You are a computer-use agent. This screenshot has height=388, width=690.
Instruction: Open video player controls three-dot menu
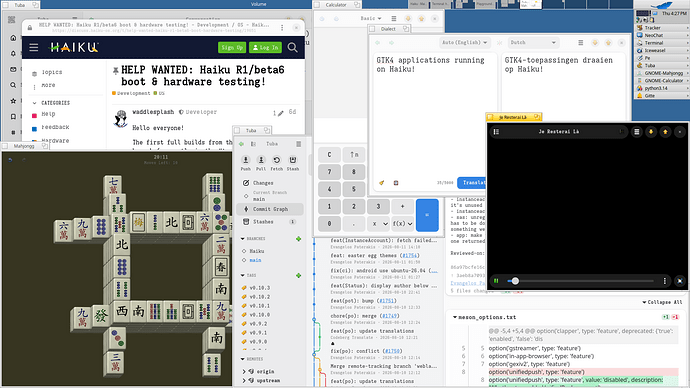coord(664,281)
